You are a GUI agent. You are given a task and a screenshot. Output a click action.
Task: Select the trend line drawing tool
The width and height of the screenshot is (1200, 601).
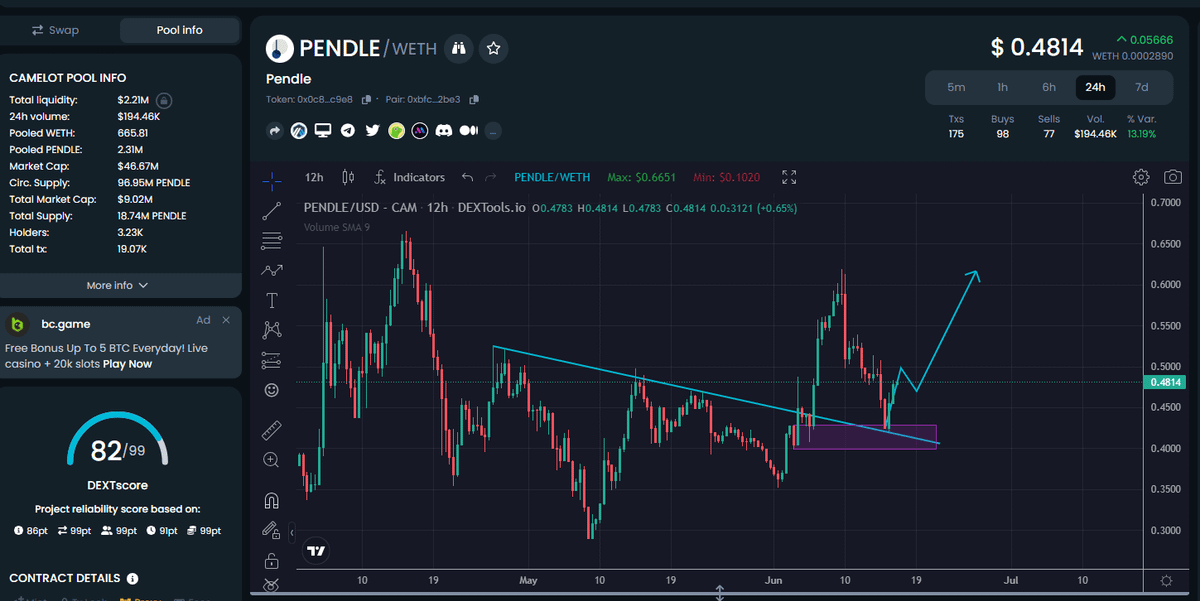[271, 211]
